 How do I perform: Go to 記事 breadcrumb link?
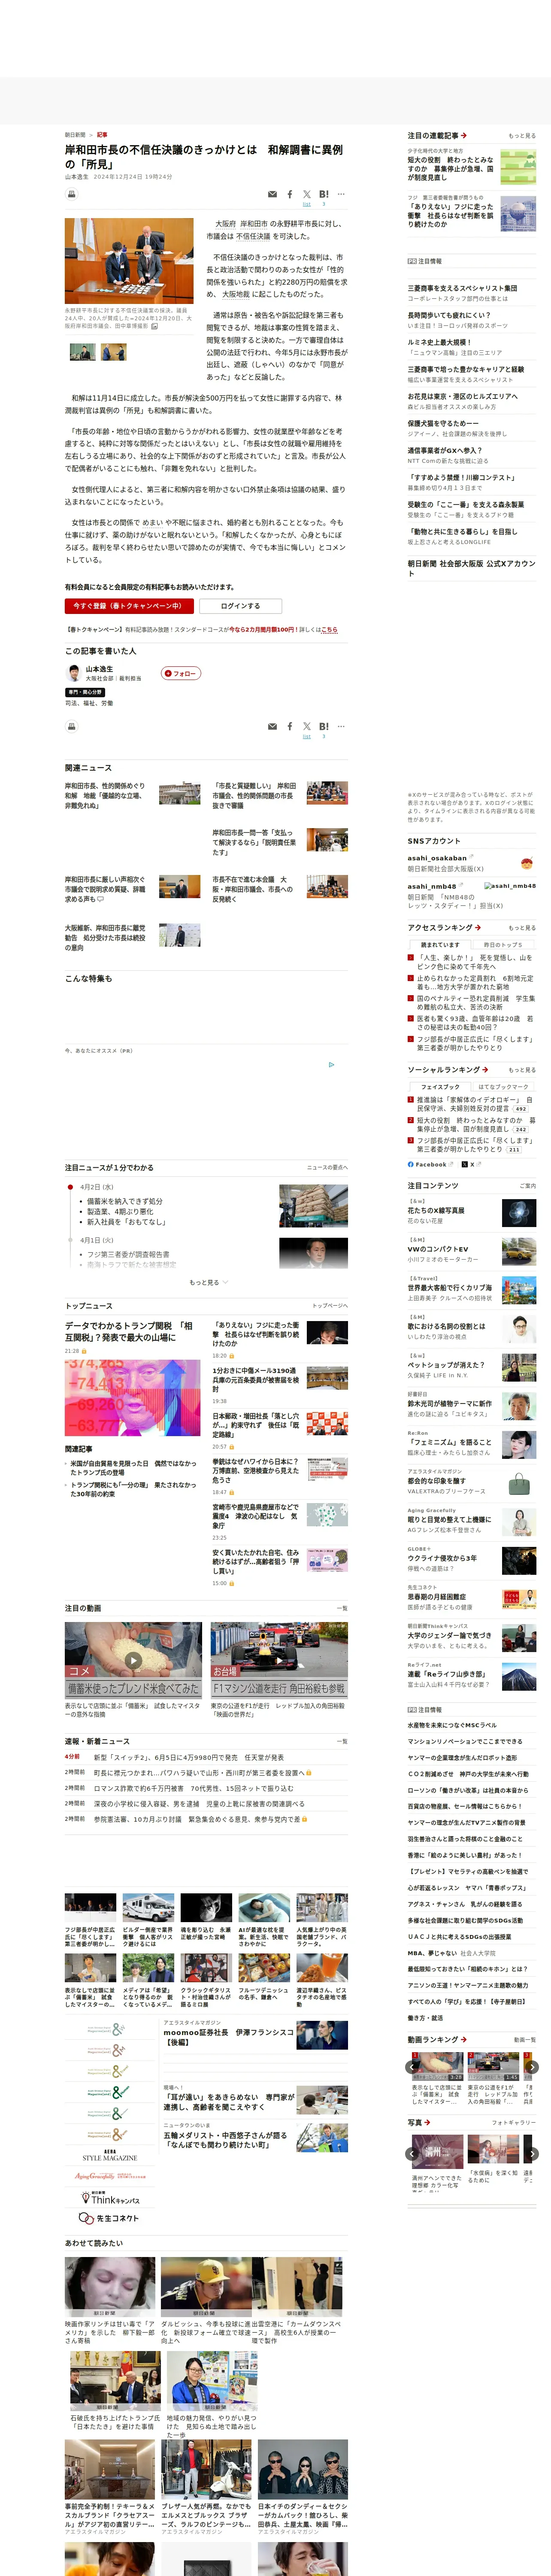click(102, 134)
